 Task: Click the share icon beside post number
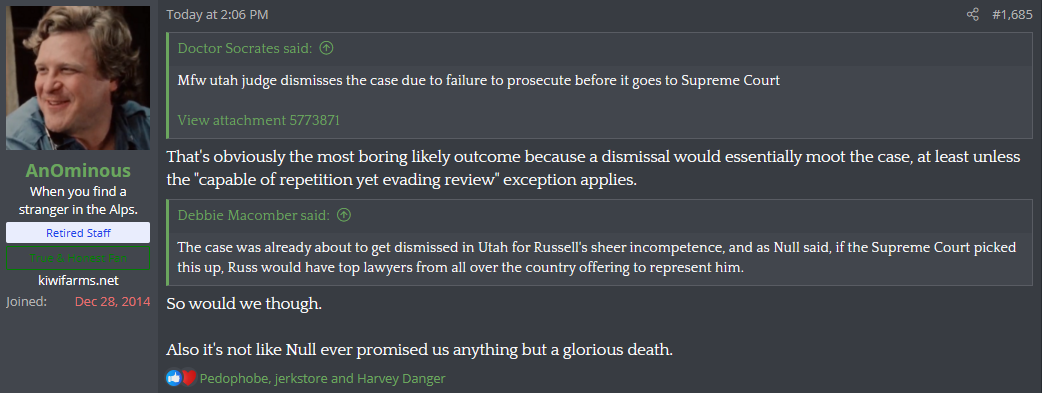973,15
